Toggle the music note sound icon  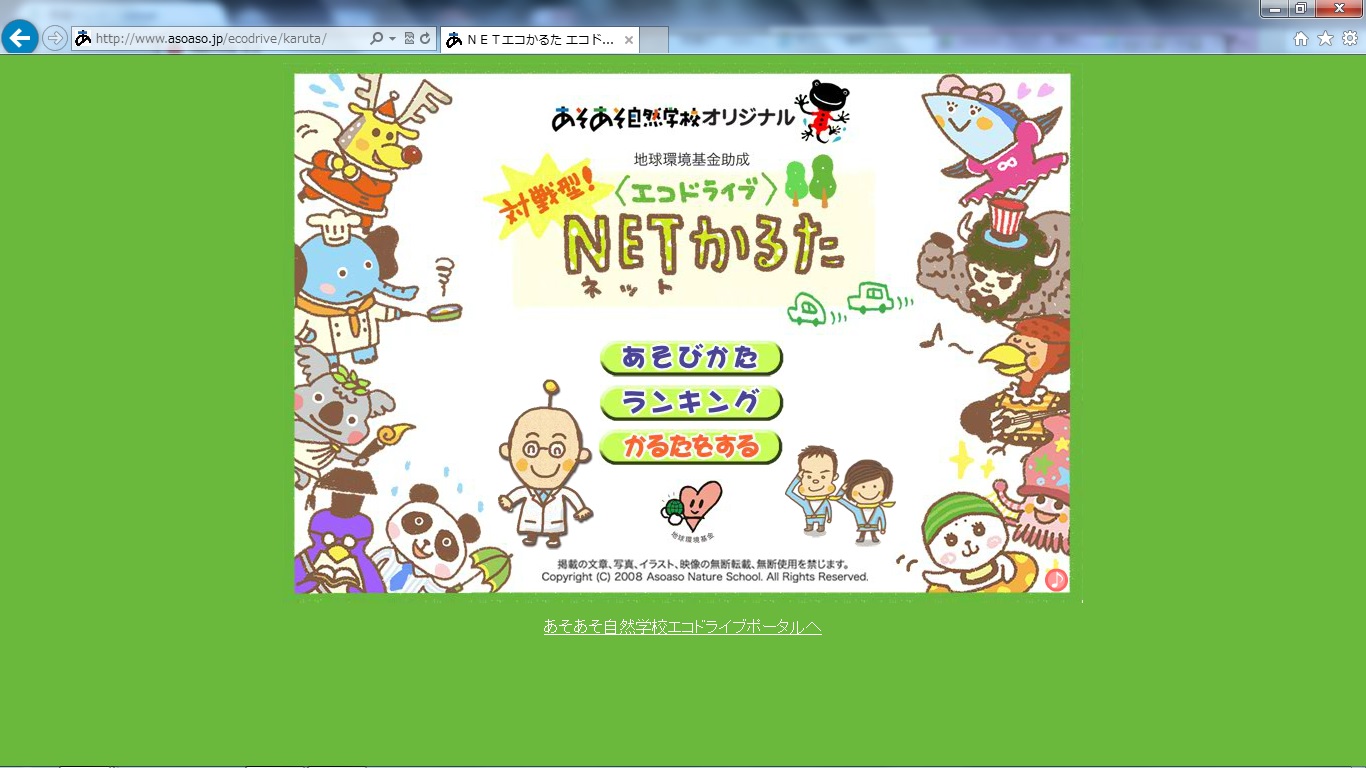(1056, 579)
